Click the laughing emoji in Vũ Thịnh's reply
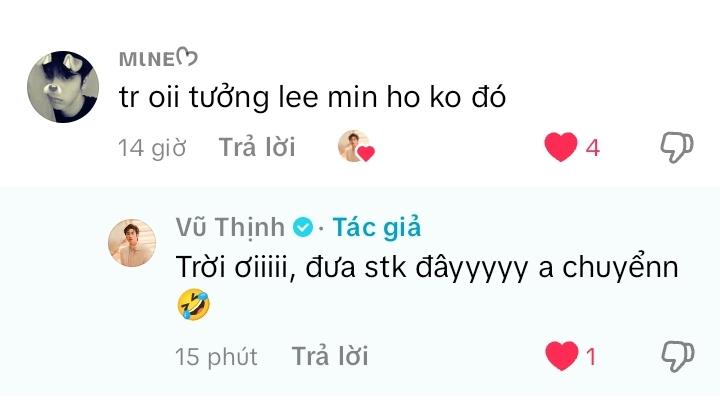 194,304
